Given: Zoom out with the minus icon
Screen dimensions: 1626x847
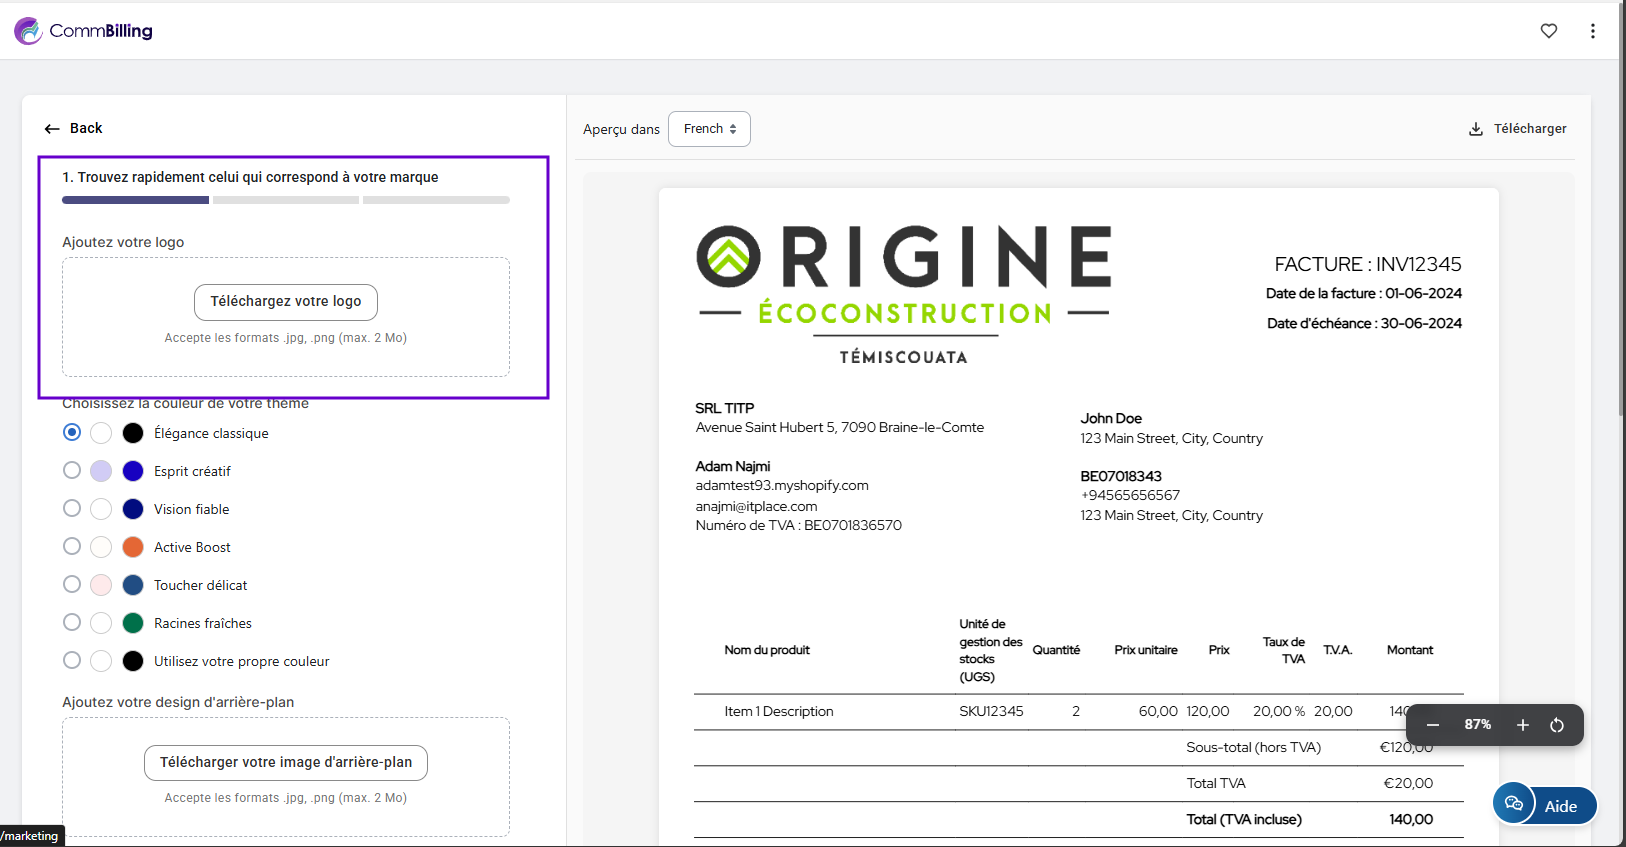Looking at the screenshot, I should pyautogui.click(x=1433, y=725).
